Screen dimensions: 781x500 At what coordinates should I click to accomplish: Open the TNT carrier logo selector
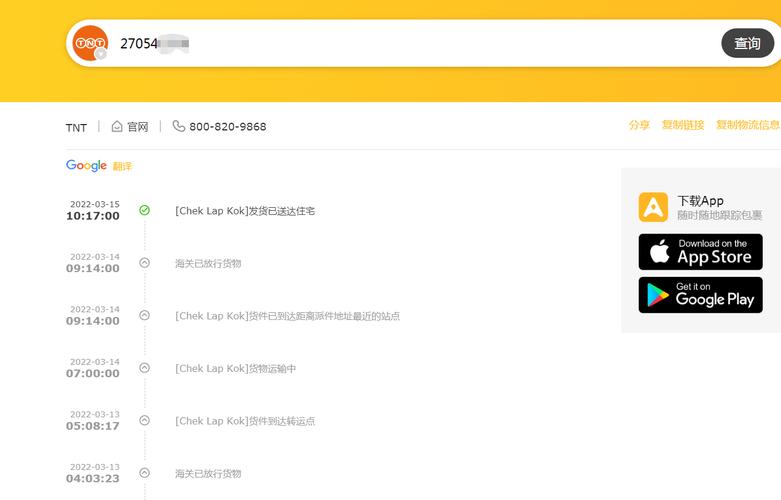tap(90, 43)
